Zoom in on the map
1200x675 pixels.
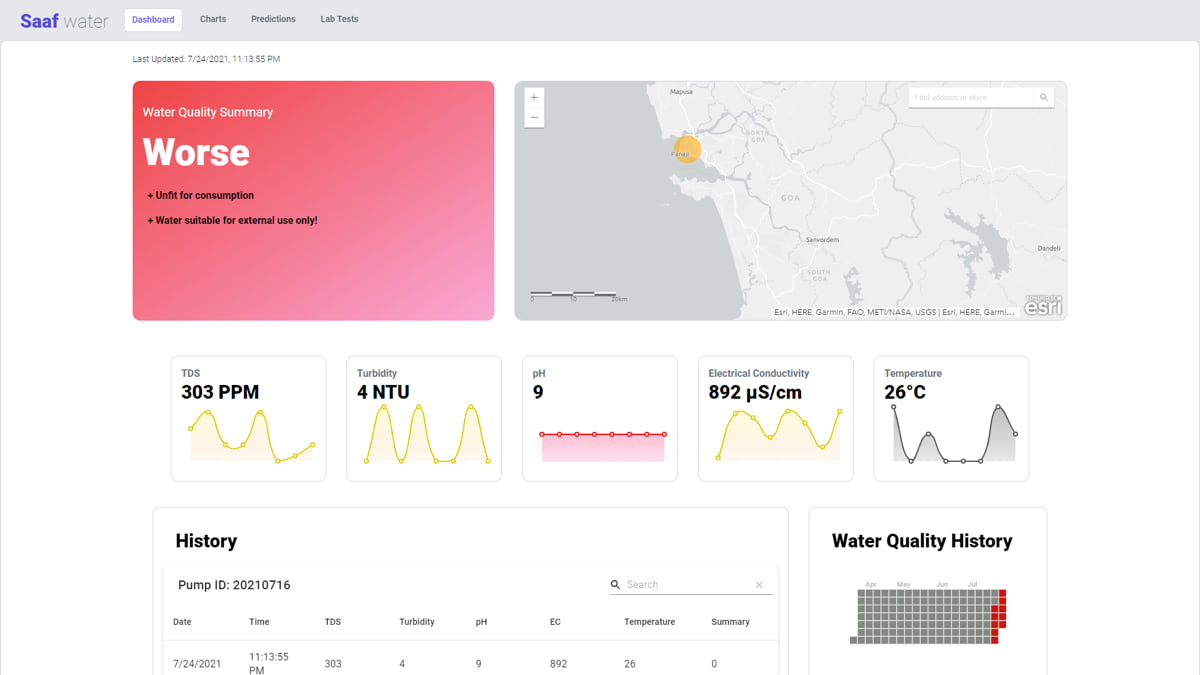[x=534, y=98]
